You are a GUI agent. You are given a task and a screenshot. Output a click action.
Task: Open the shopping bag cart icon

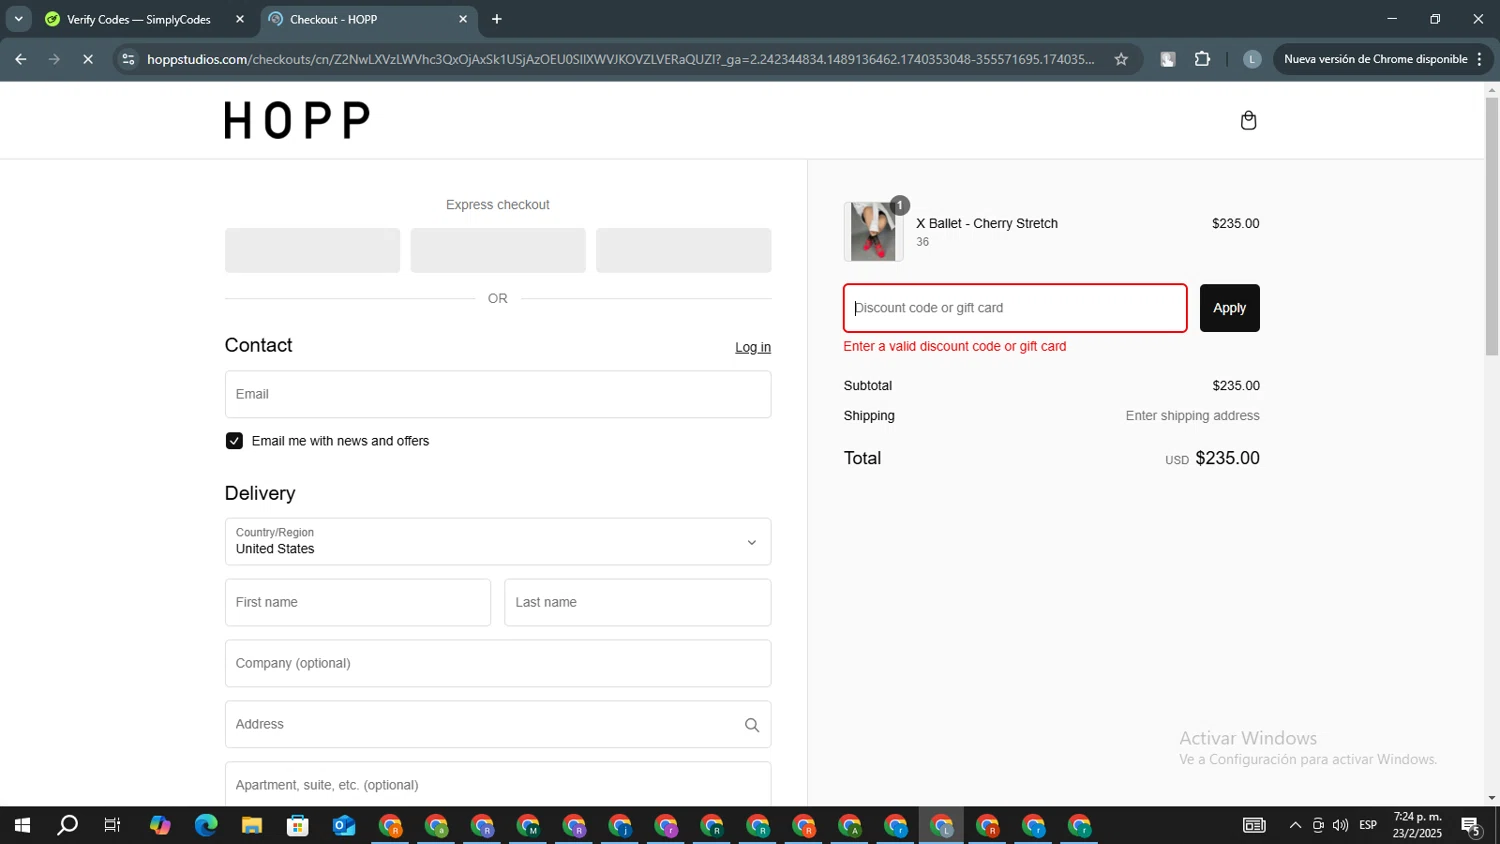click(1248, 121)
